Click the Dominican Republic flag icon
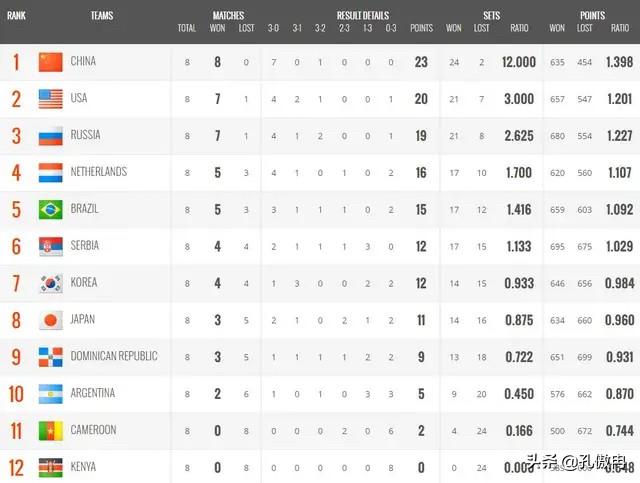Screen dimensions: 640x483 point(51,357)
